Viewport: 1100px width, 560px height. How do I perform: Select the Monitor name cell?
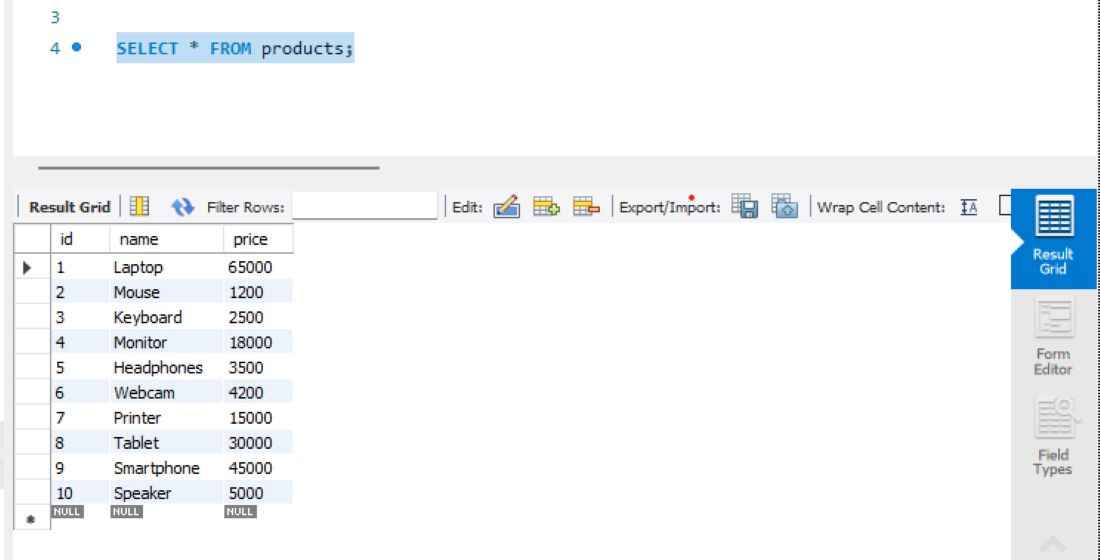(x=166, y=342)
